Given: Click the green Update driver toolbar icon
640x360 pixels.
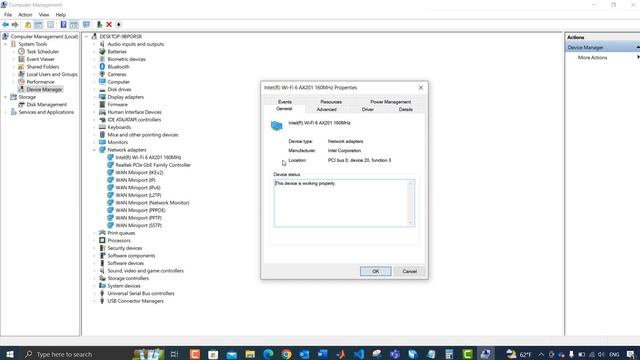Looking at the screenshot, I should tap(99, 25).
